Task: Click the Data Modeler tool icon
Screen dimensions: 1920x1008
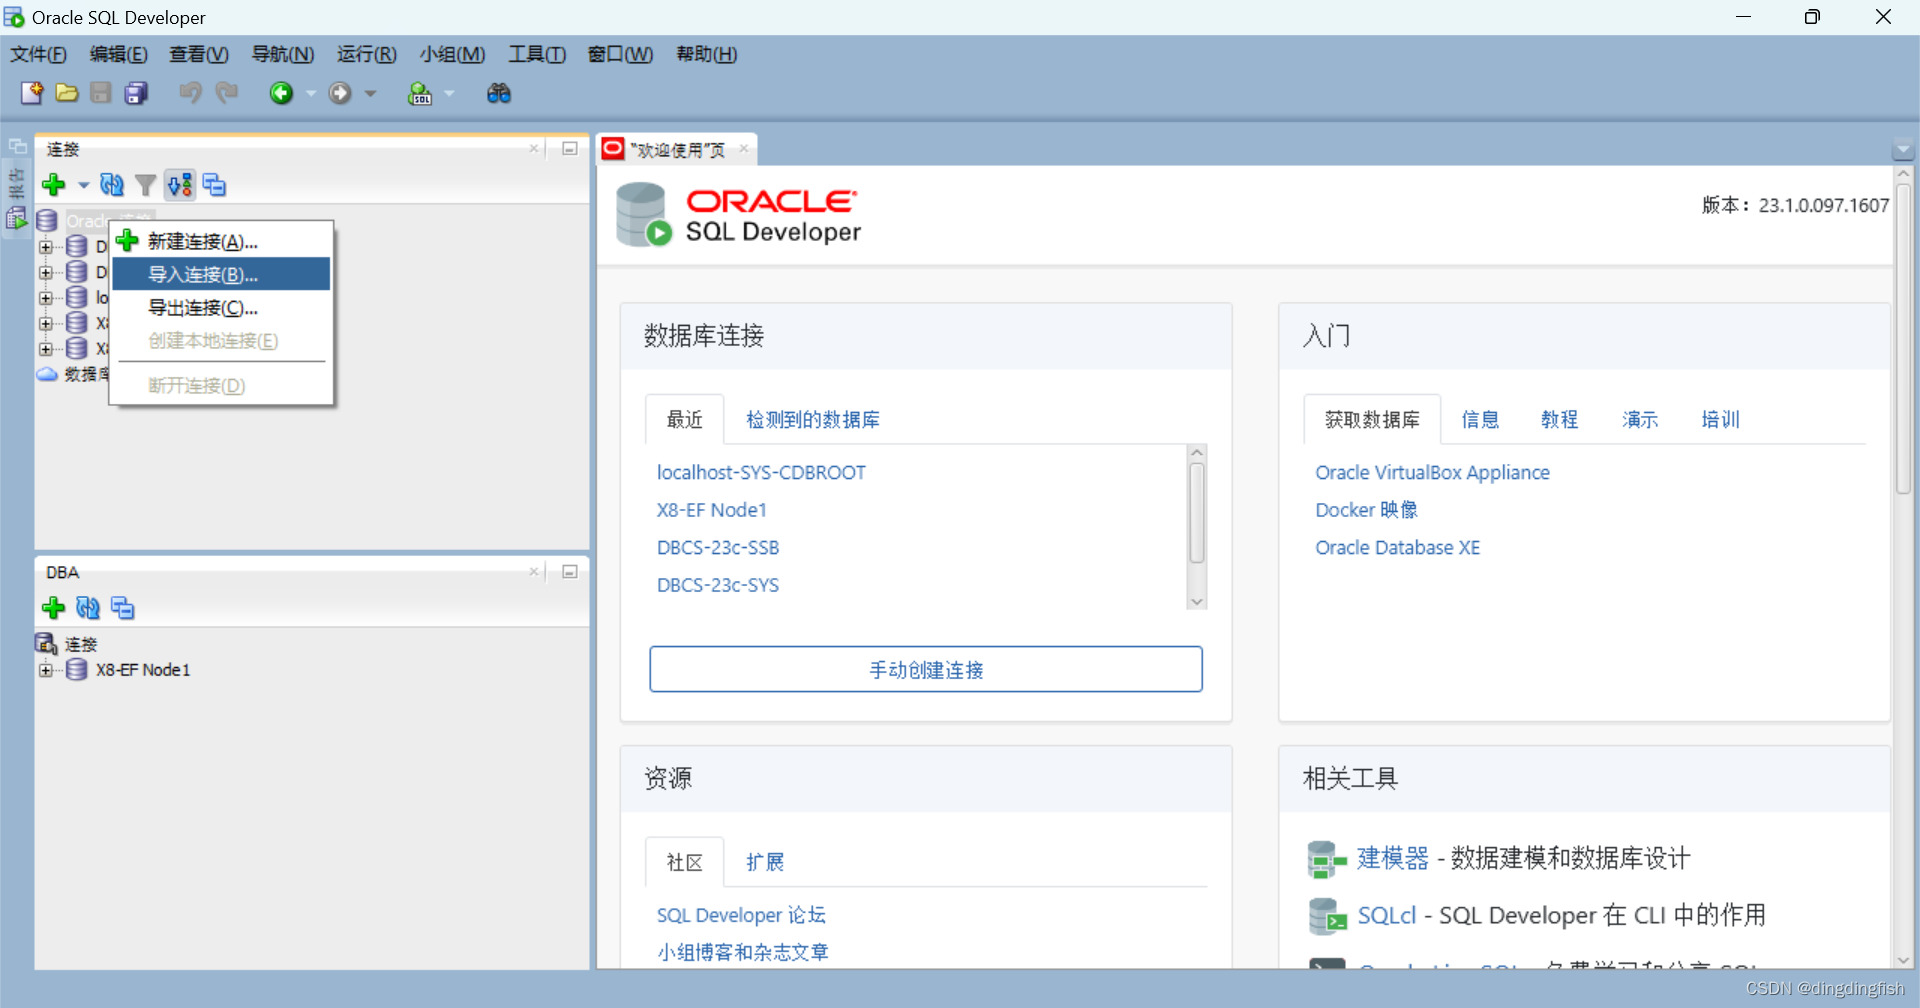Action: (x=1326, y=859)
